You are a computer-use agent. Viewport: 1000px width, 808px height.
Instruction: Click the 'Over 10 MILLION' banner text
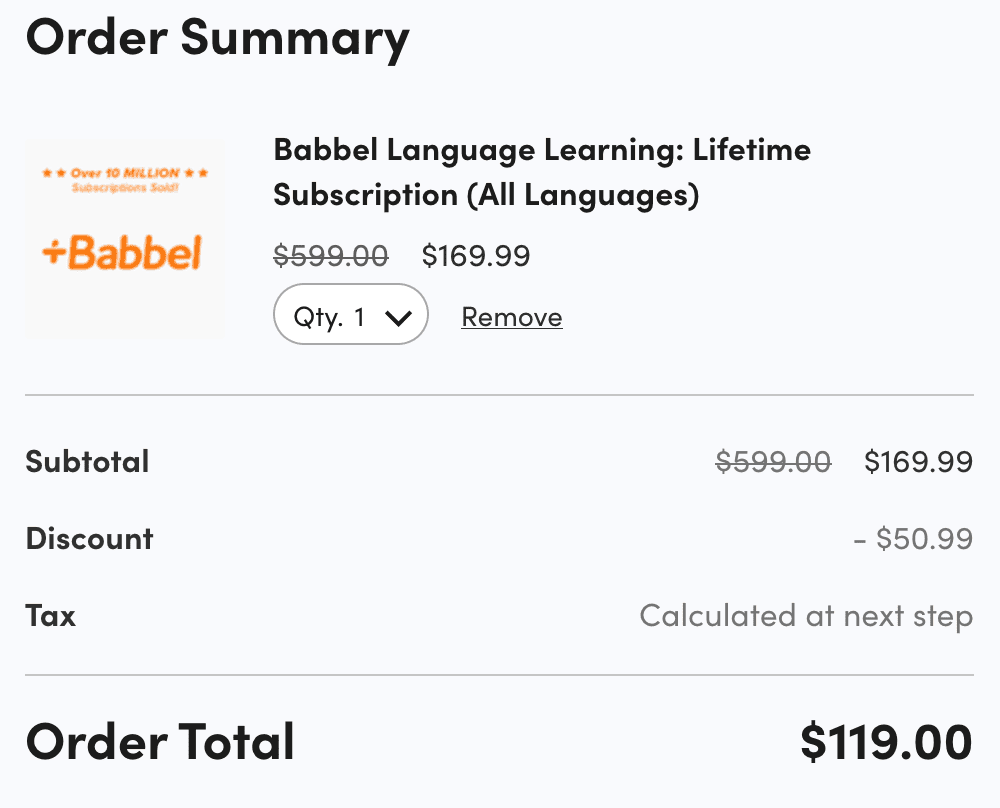click(x=124, y=173)
